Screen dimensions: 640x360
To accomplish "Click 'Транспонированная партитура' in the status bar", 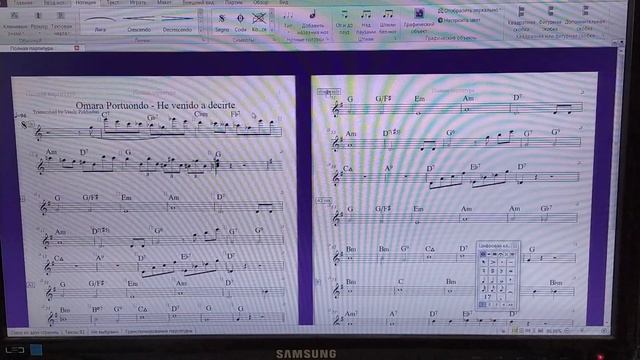I will point(158,331).
